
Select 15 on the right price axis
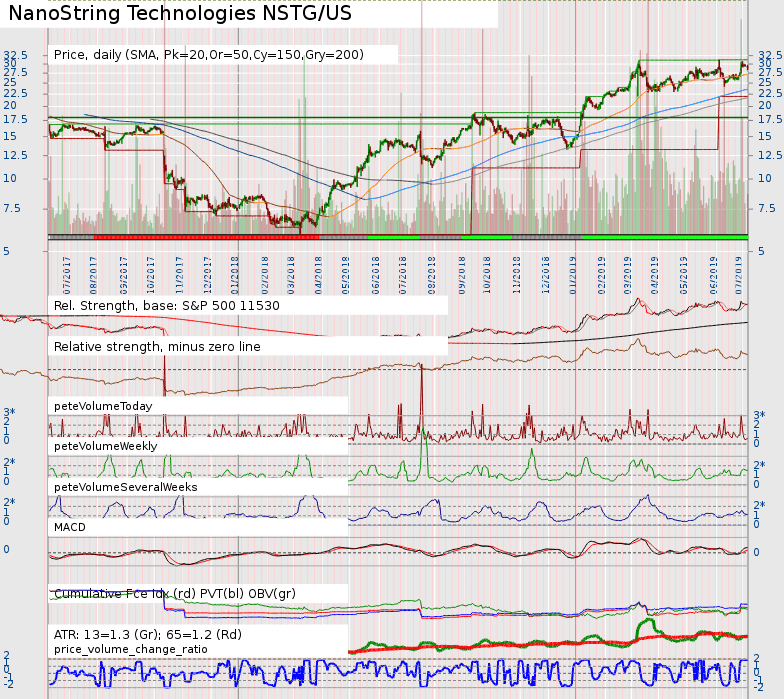(765, 136)
